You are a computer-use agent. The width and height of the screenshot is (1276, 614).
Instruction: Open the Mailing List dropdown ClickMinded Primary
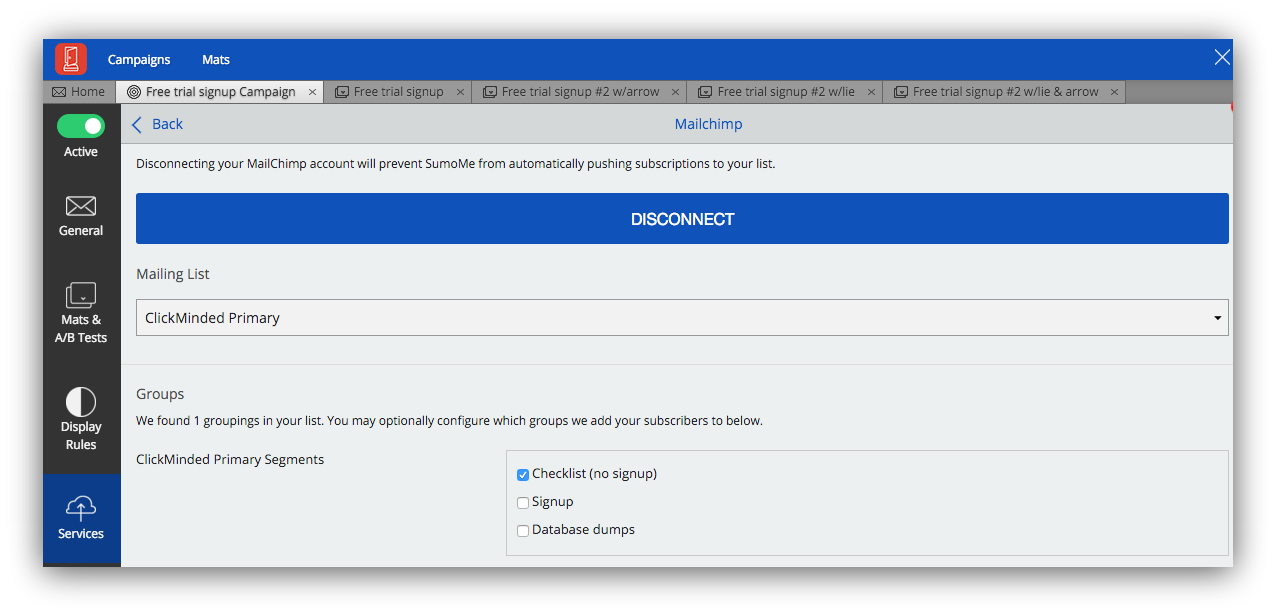point(682,318)
